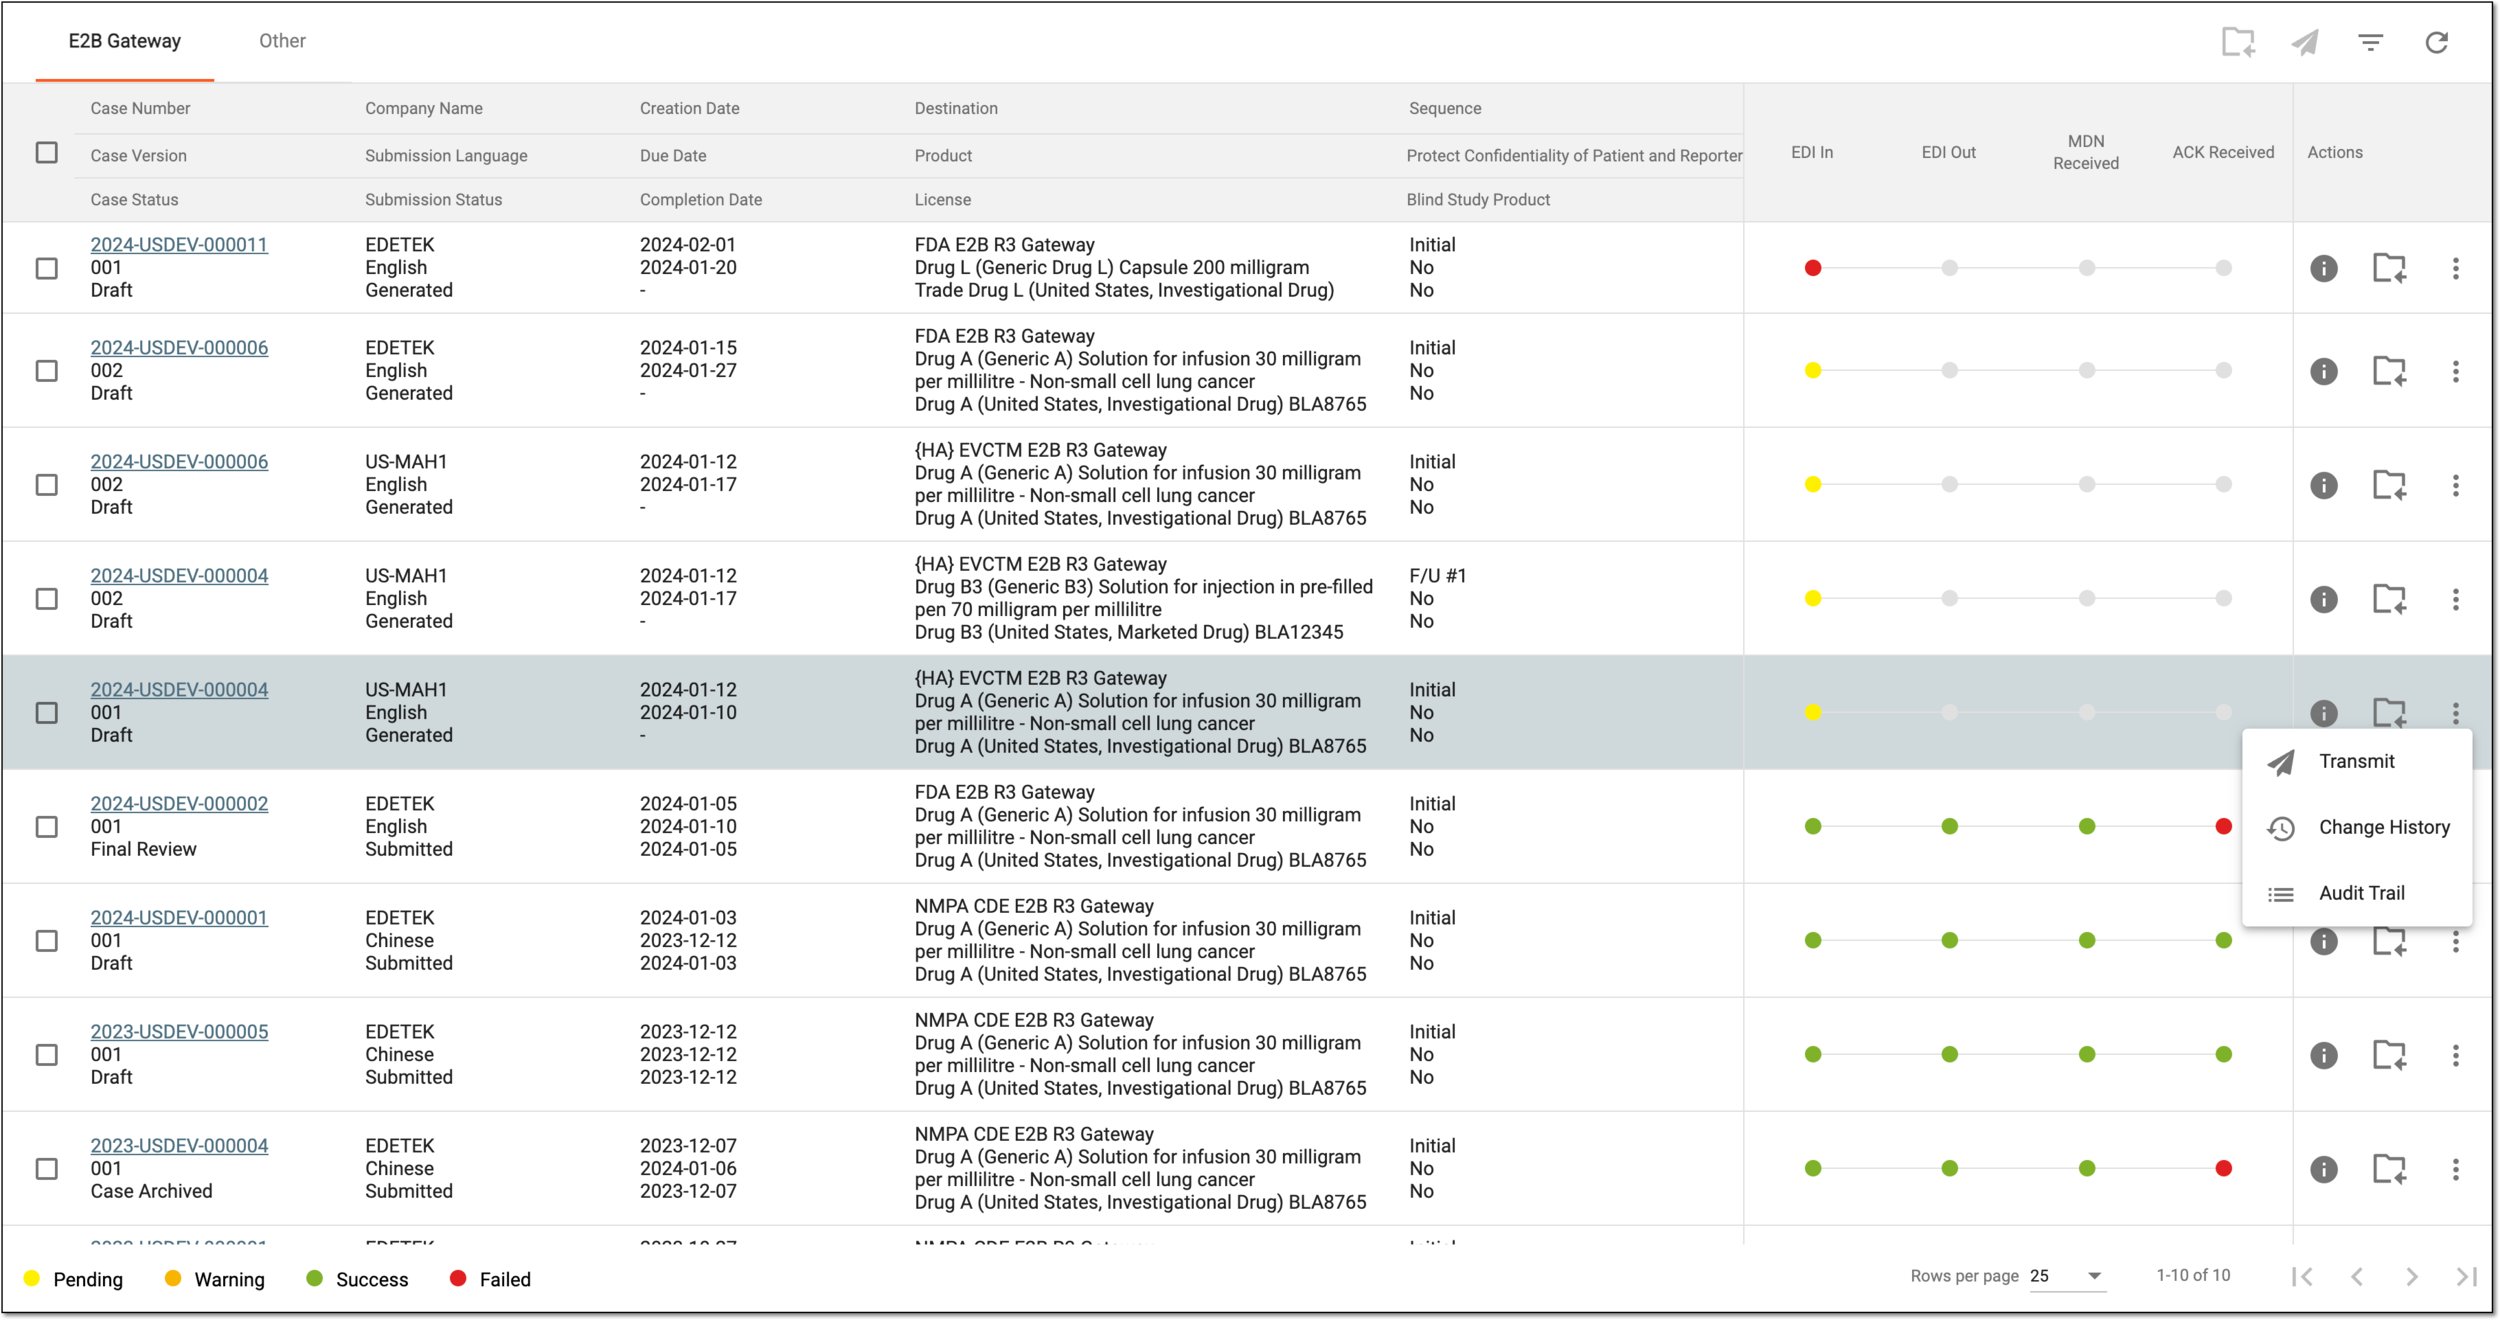Refresh the table with the reload icon
This screenshot has width=2500, height=1320.
coord(2437,42)
